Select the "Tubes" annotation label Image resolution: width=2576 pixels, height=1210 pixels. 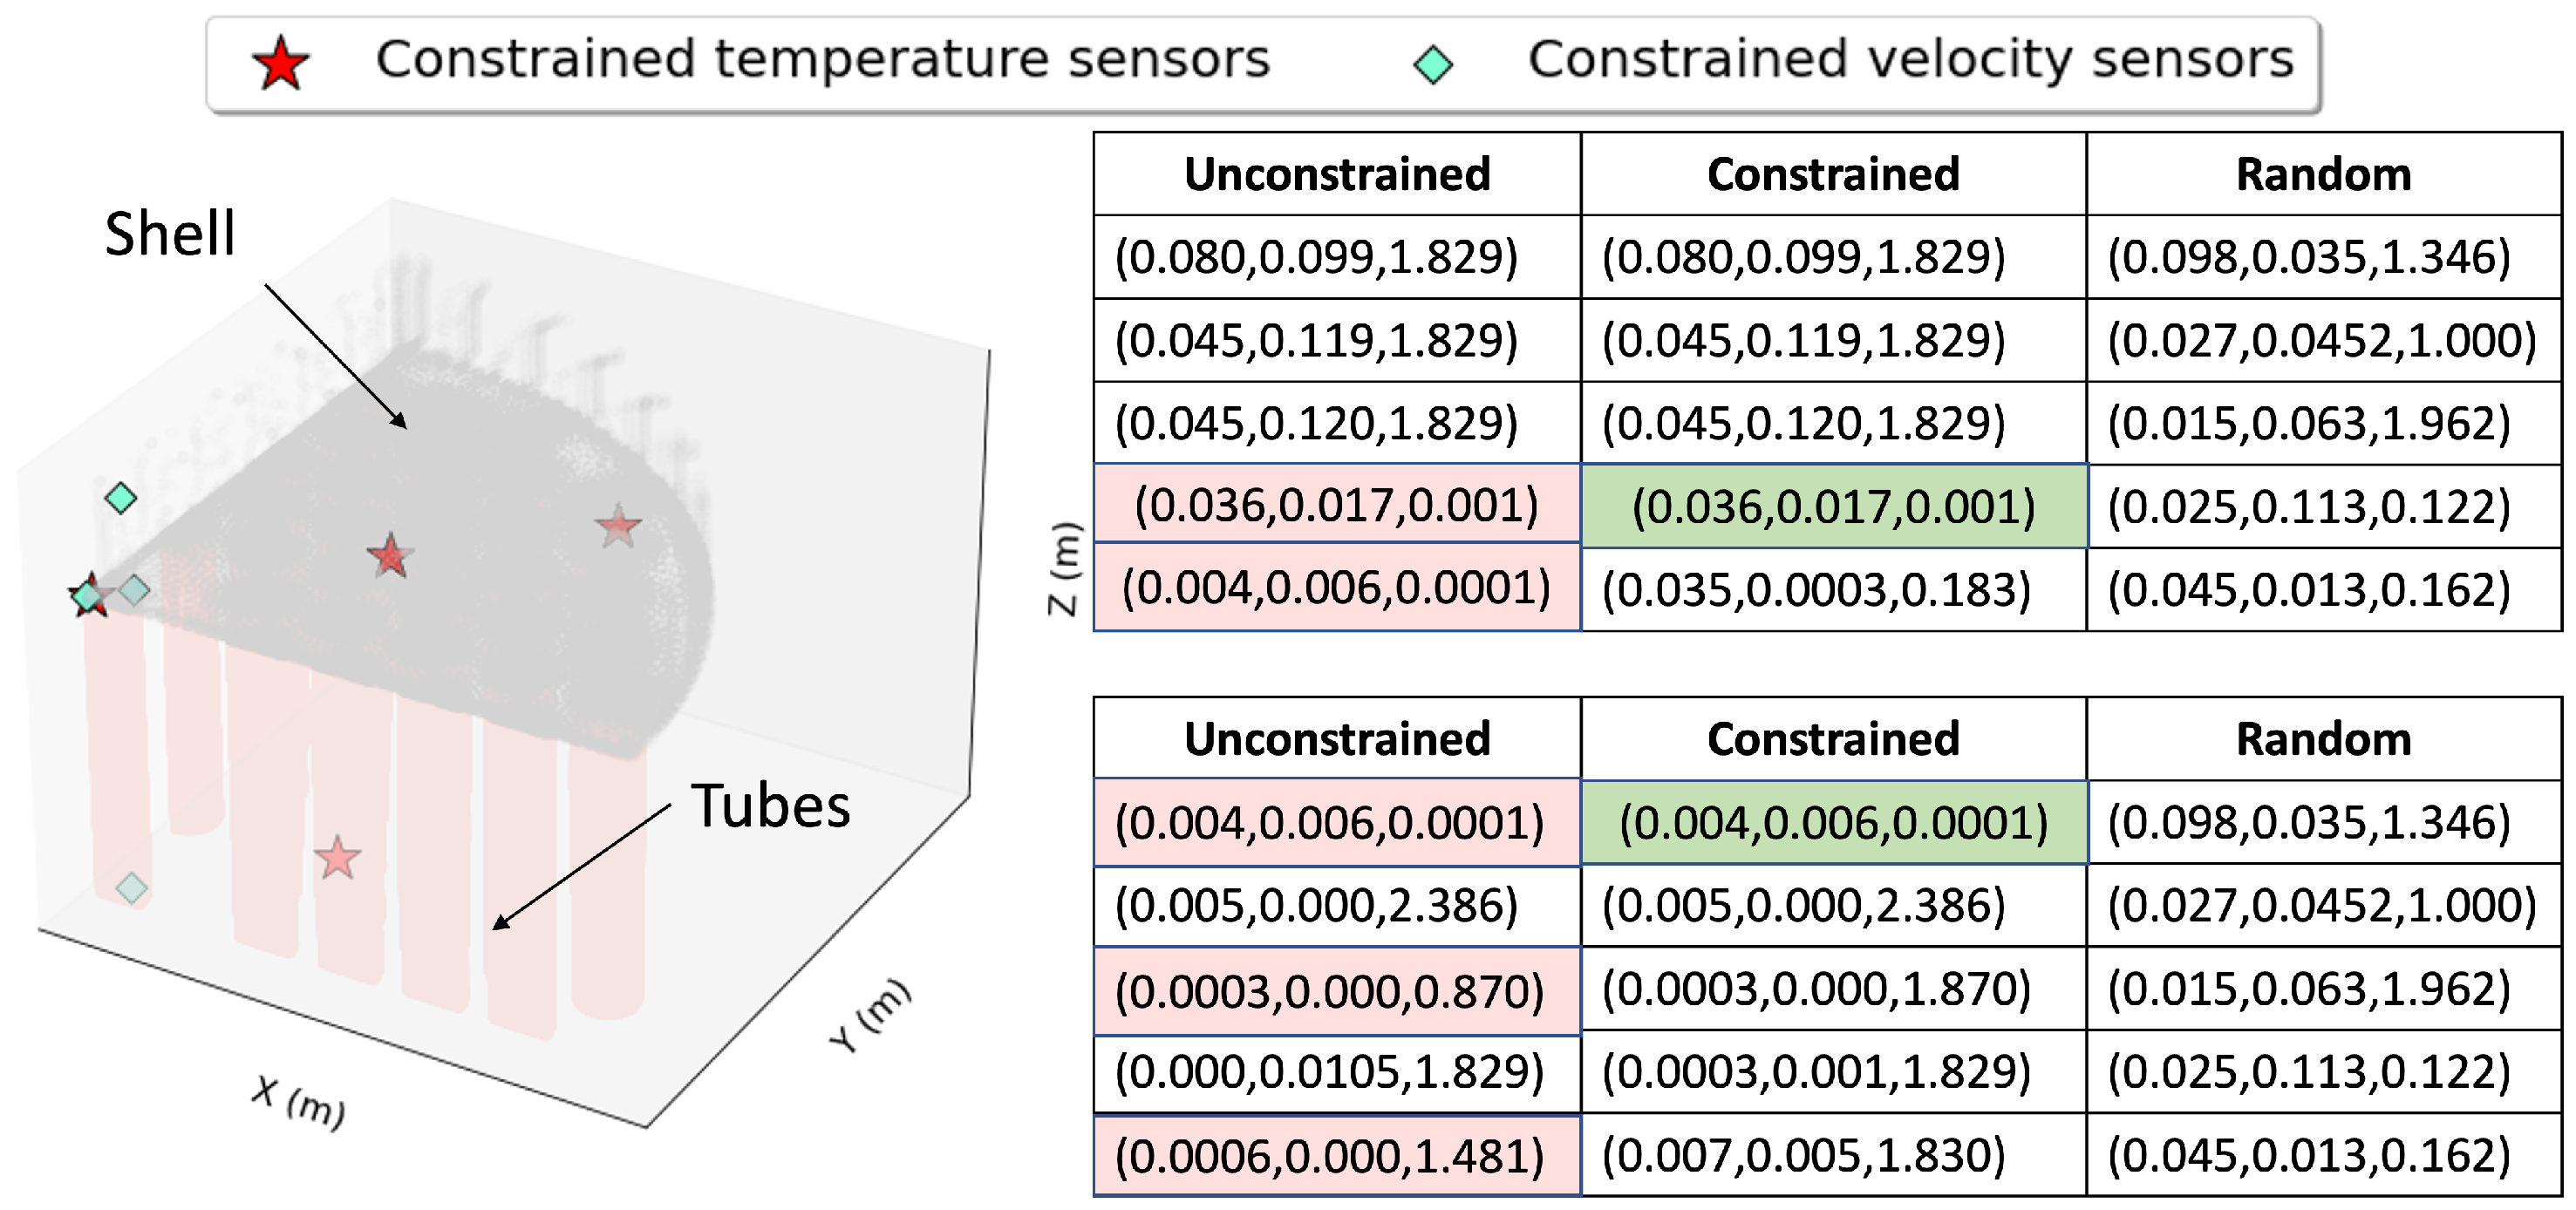(x=770, y=806)
